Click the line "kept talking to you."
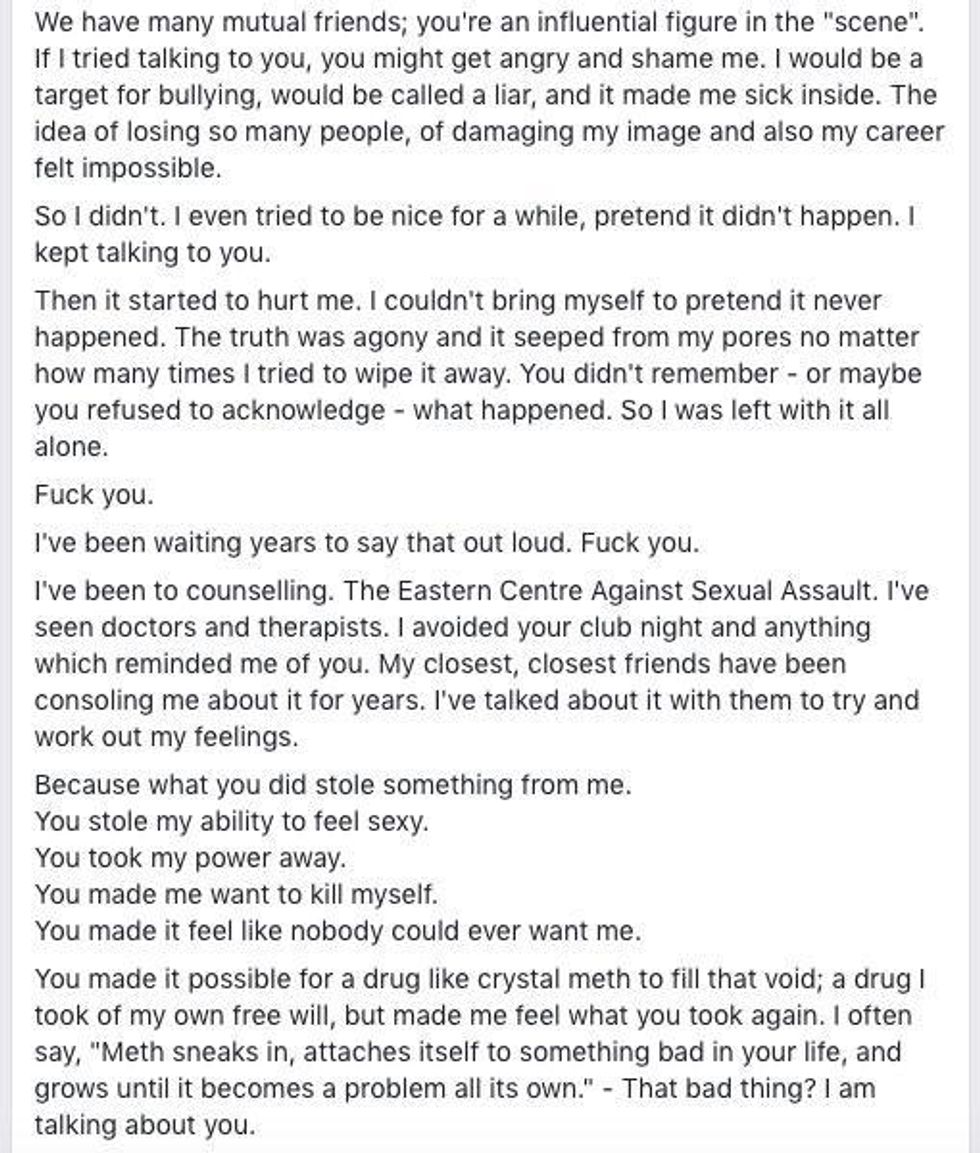The width and height of the screenshot is (980, 1153). [x=152, y=252]
